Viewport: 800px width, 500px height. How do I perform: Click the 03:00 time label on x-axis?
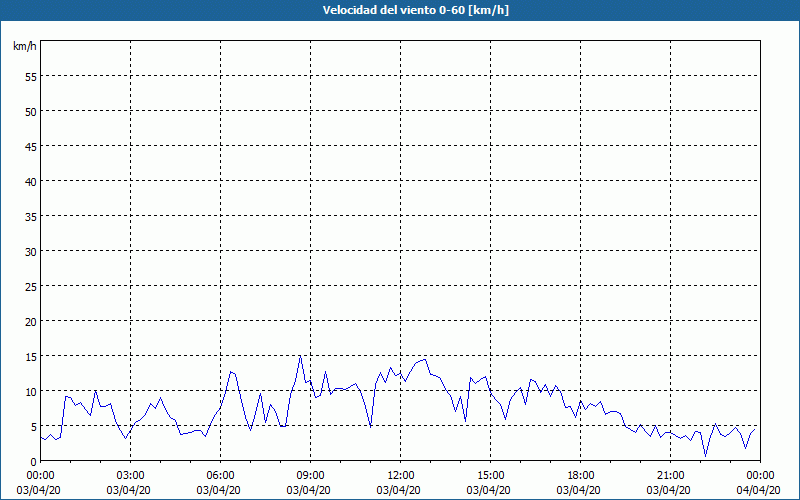pos(130,475)
